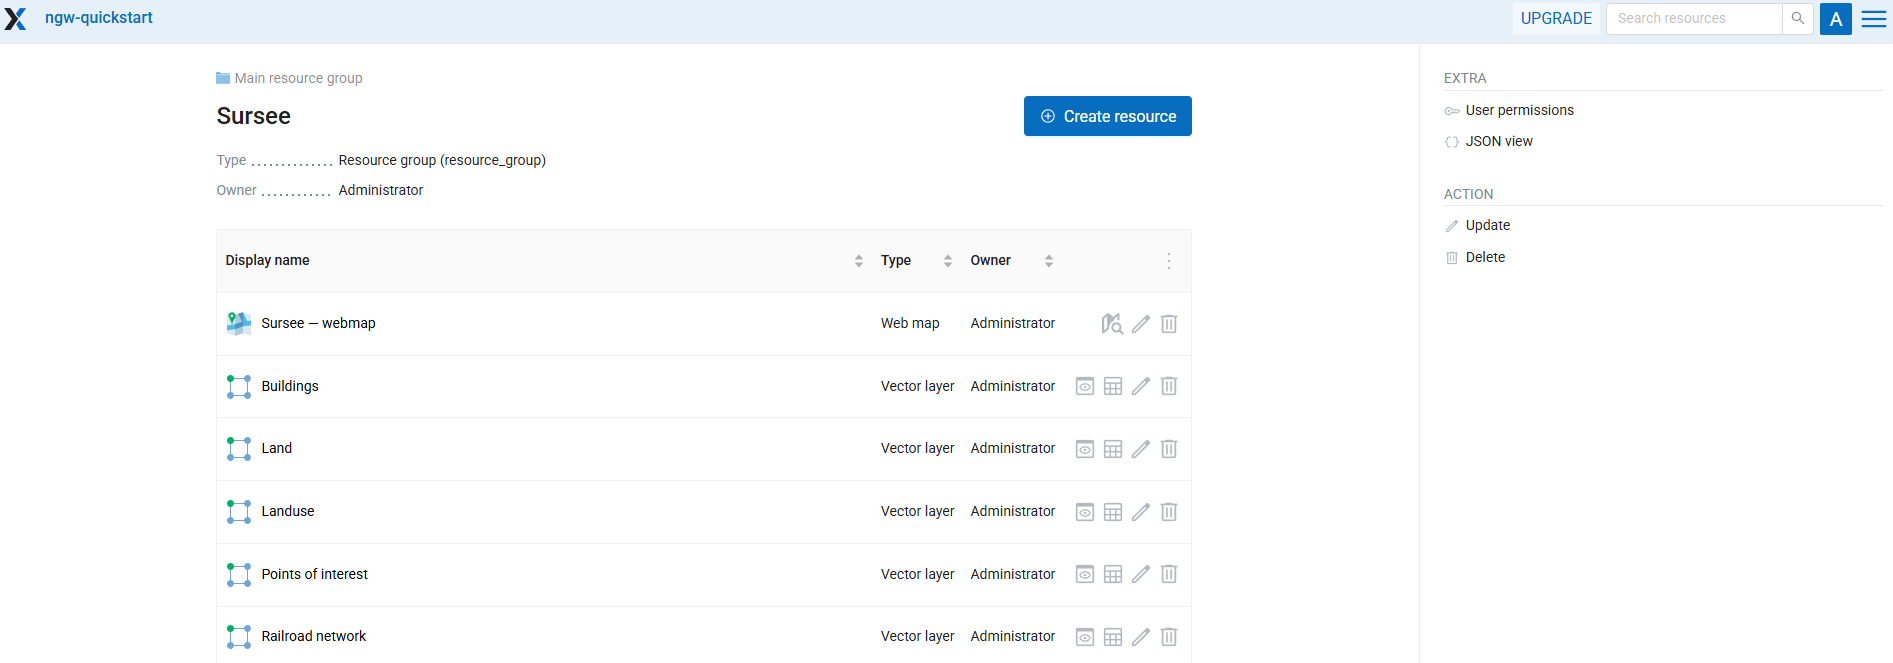Click the search magnifier icon

[x=1797, y=19]
